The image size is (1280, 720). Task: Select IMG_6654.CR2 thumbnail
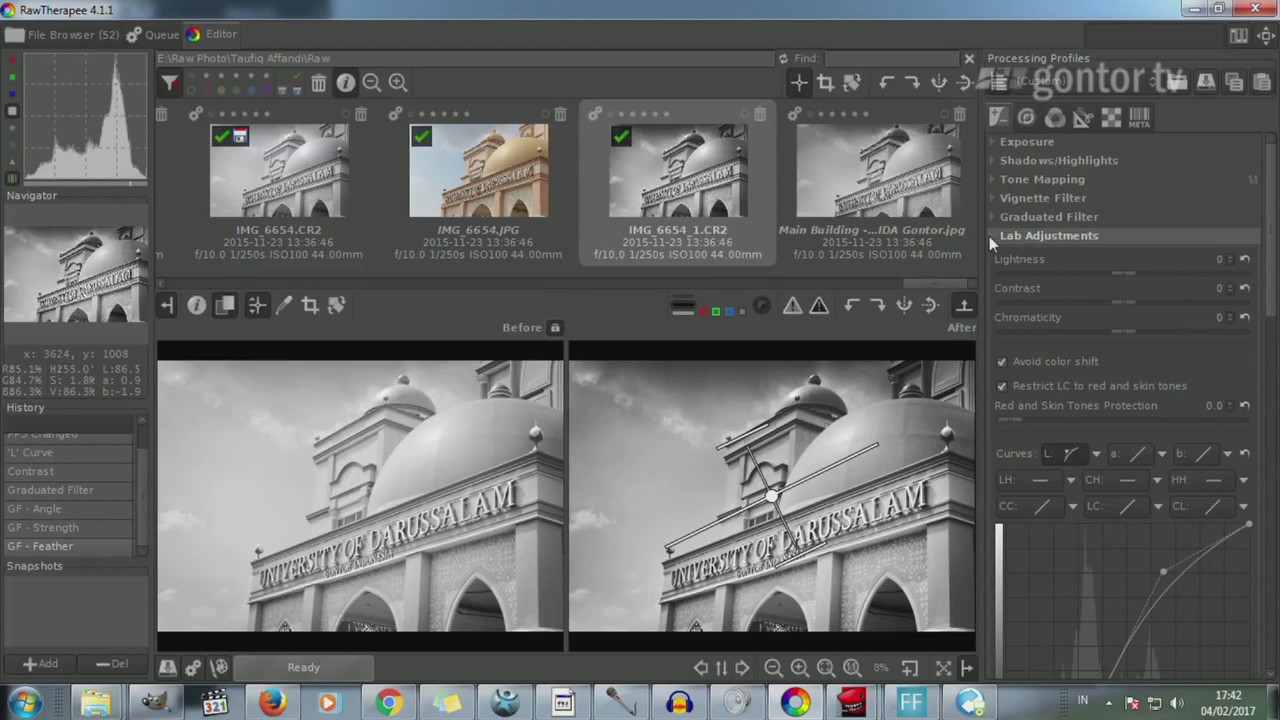click(x=278, y=171)
